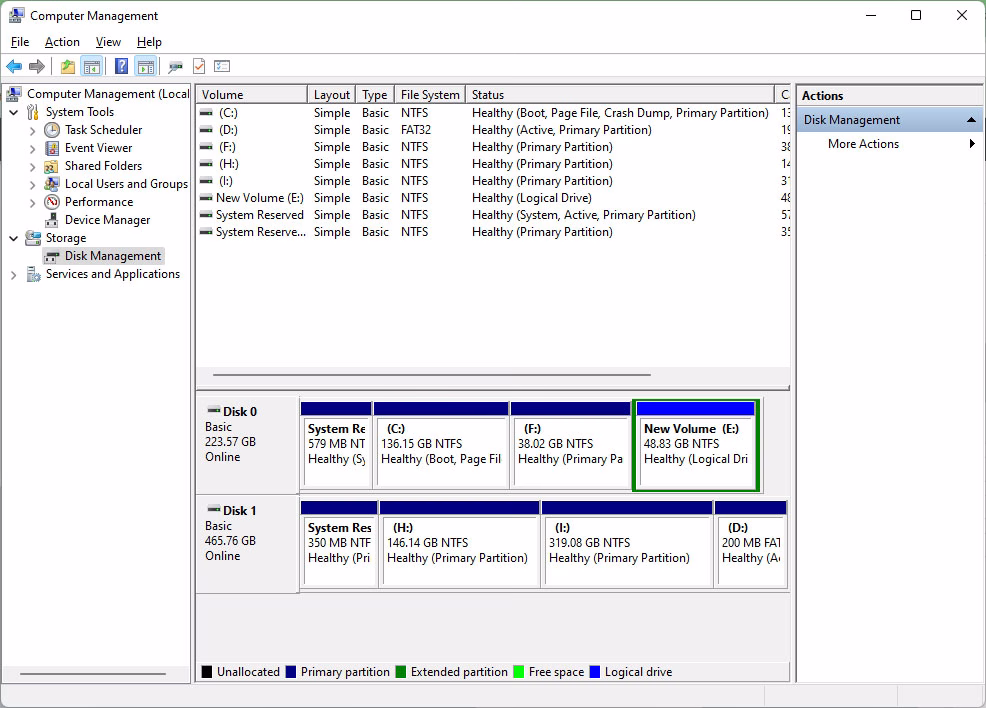Select the (I:) 319.08 GB partition
986x708 pixels.
click(x=627, y=544)
